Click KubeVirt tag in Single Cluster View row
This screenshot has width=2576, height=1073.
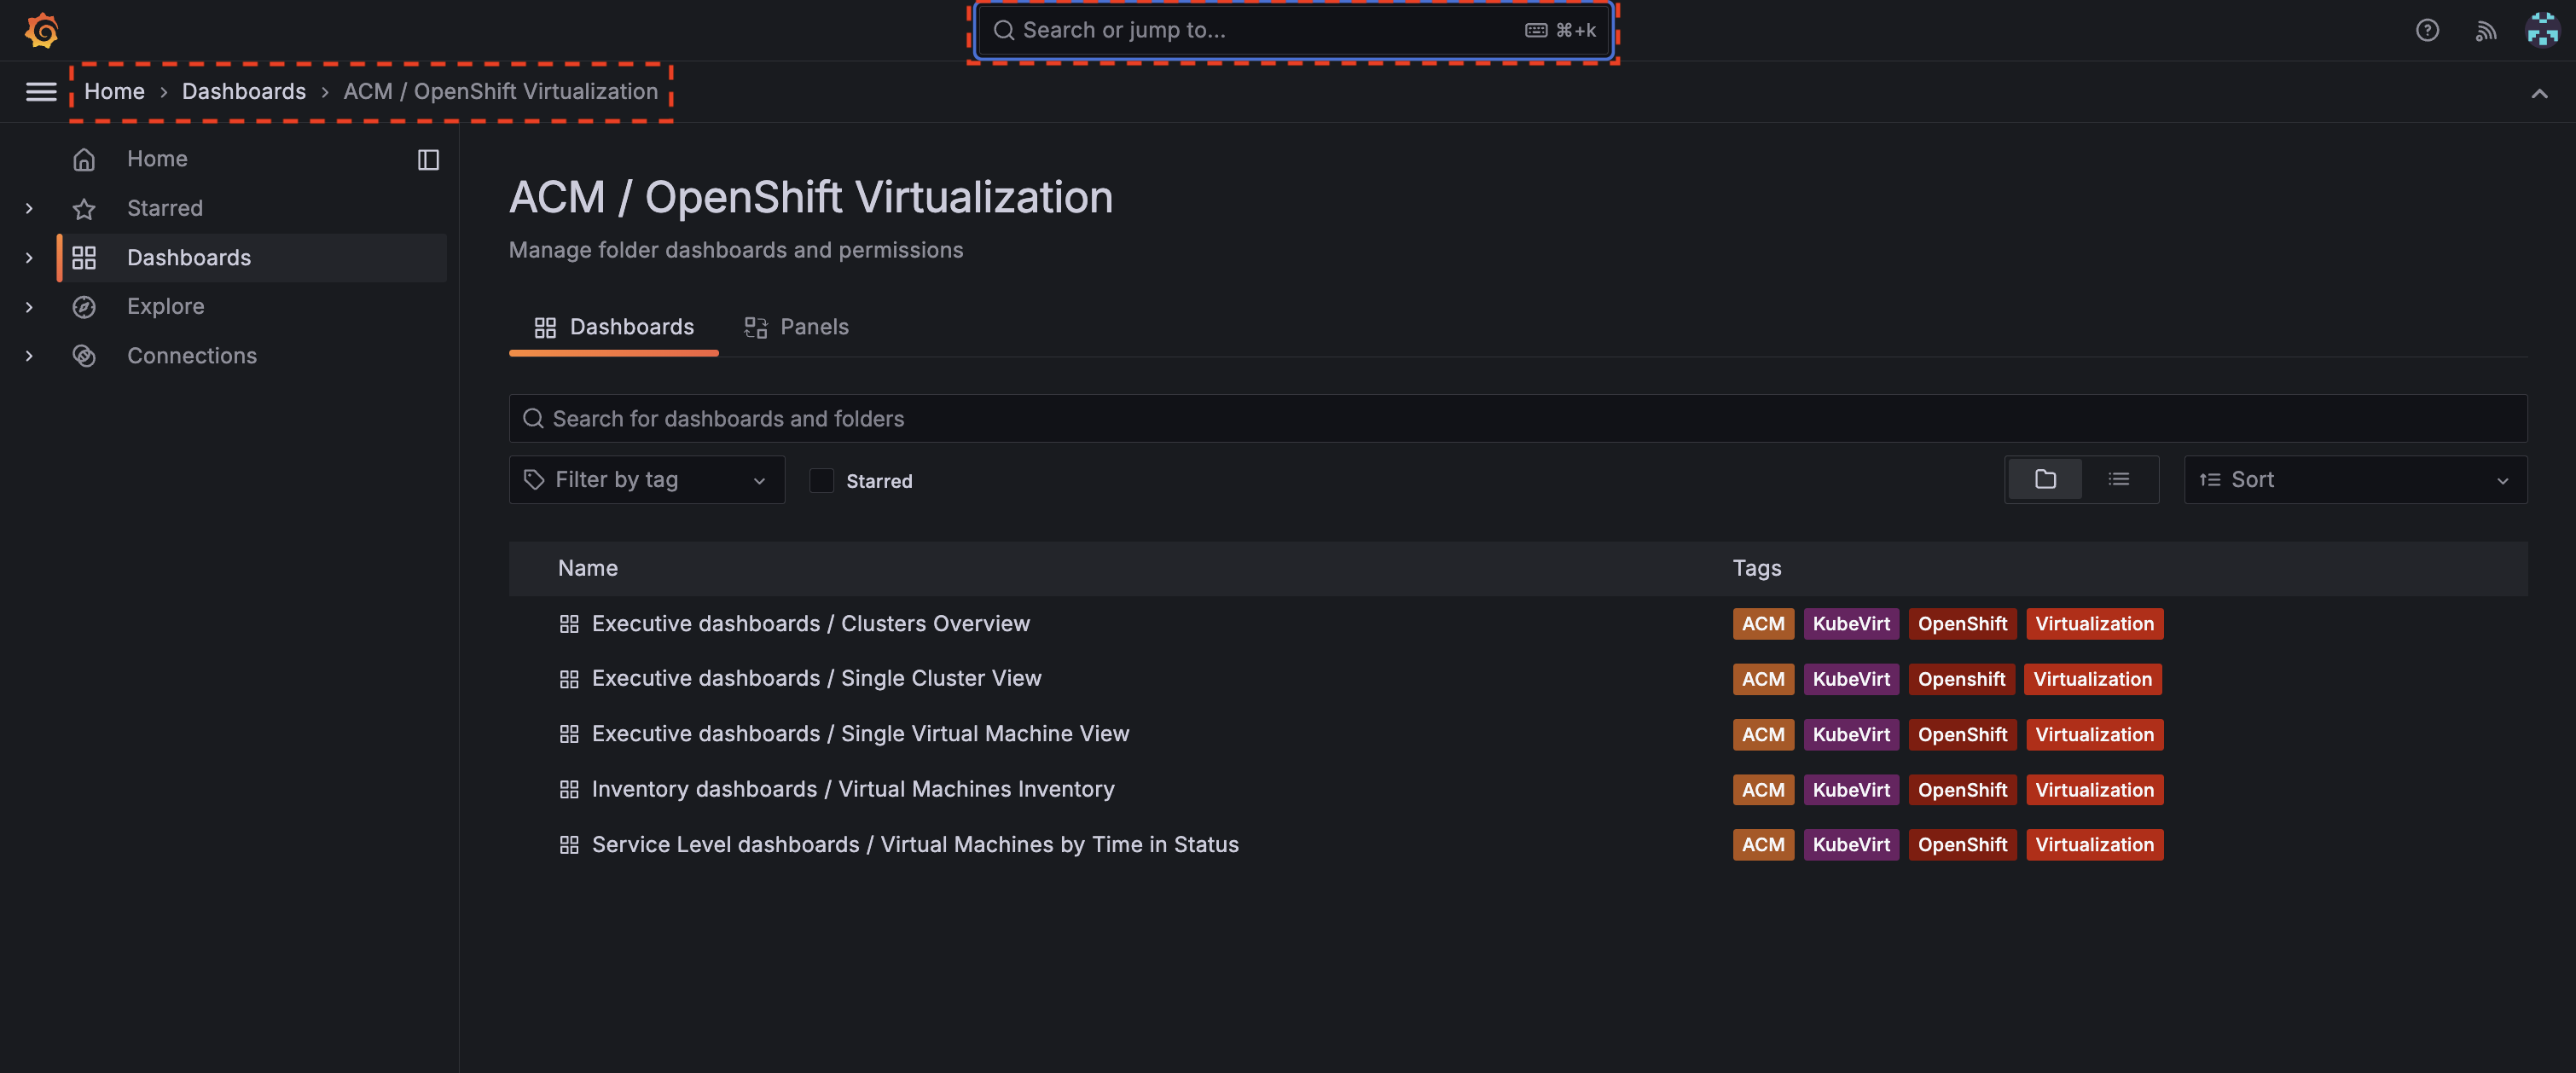point(1851,679)
